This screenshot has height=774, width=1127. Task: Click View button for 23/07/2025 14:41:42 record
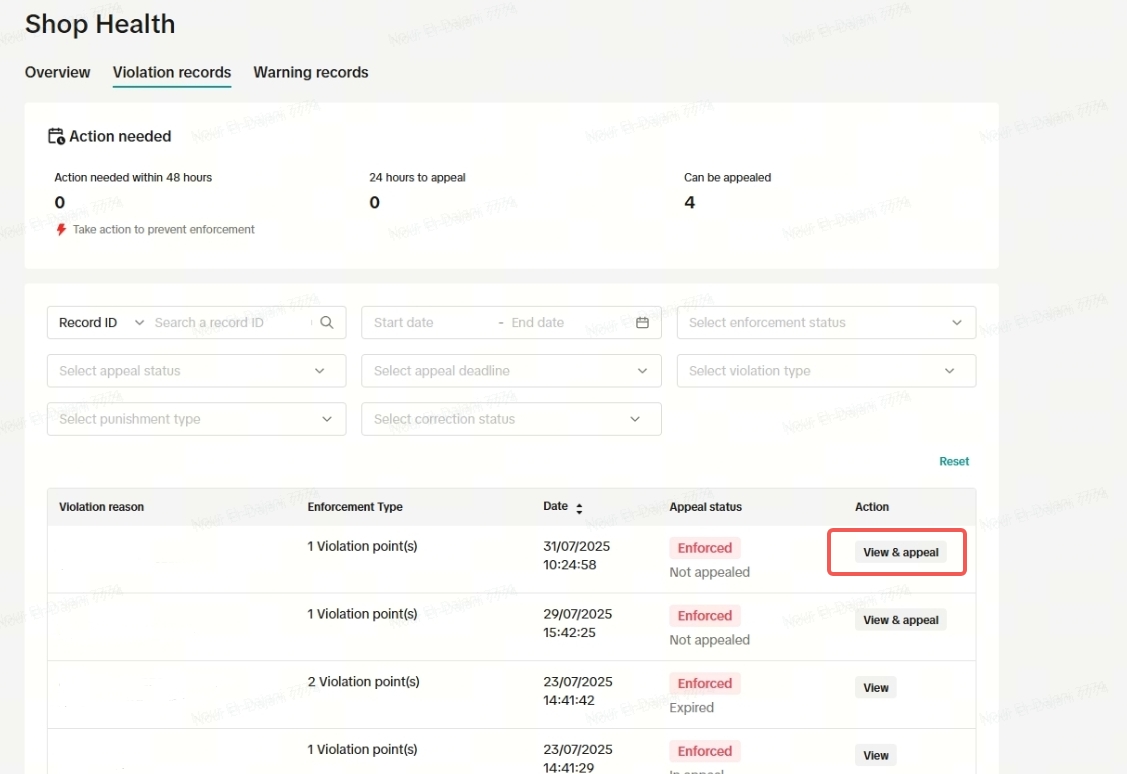[x=876, y=688]
